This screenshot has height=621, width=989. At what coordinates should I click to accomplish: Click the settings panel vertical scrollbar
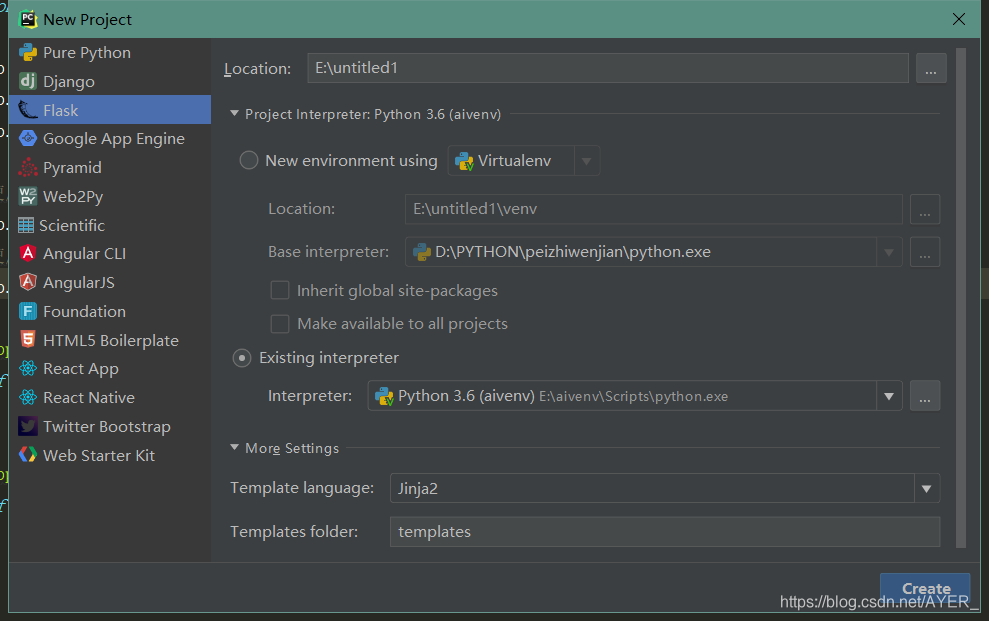961,298
